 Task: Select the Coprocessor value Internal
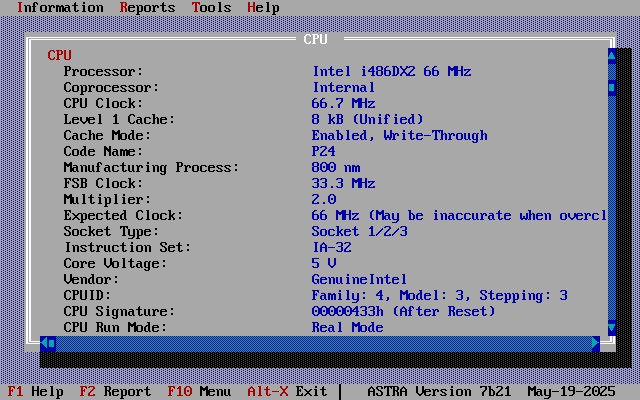pyautogui.click(x=343, y=87)
